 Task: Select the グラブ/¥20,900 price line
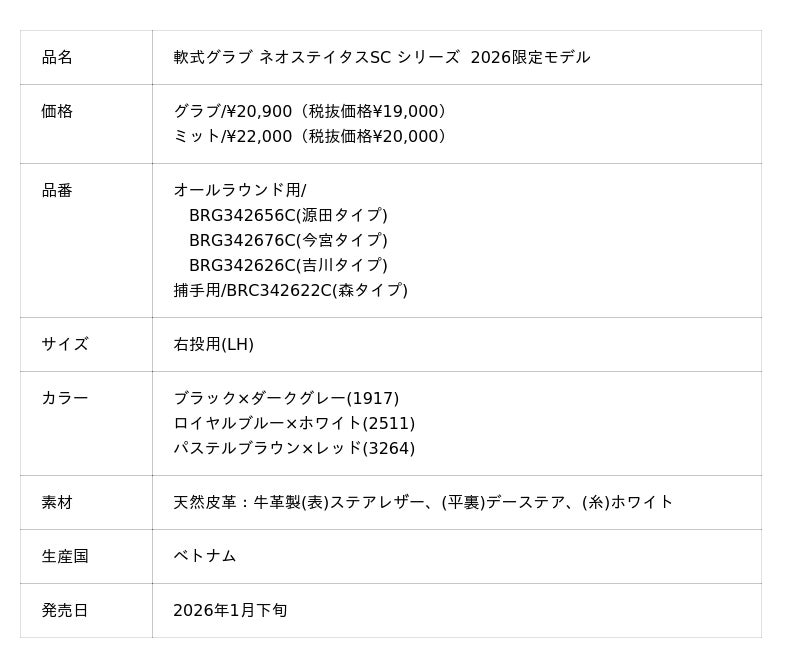(x=310, y=112)
